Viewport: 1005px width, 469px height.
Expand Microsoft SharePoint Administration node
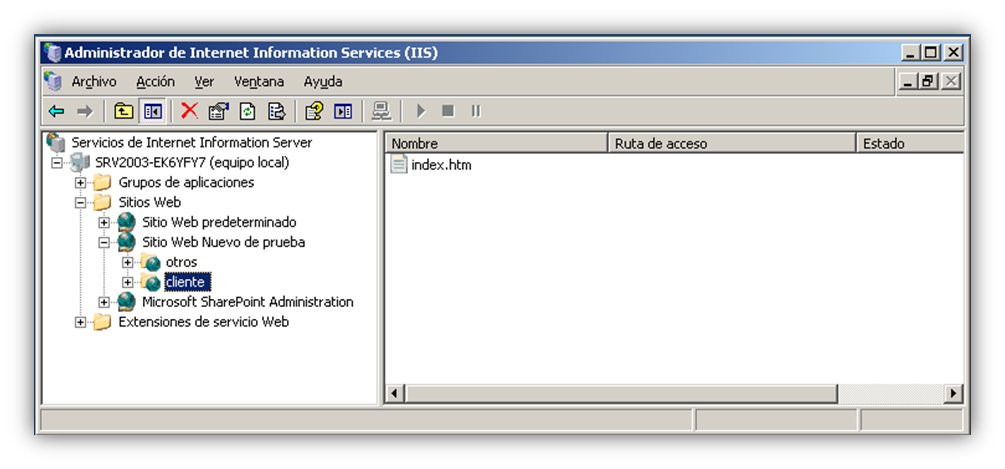104,302
